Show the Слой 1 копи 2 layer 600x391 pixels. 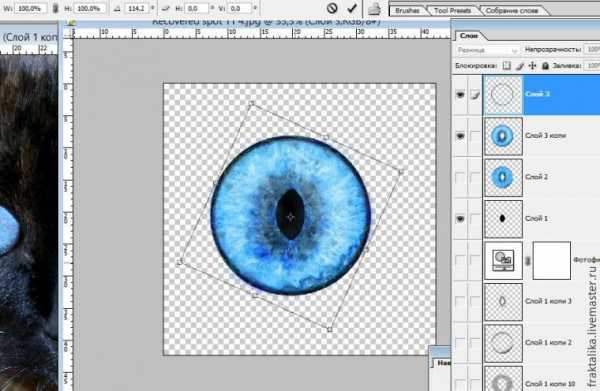click(x=460, y=343)
